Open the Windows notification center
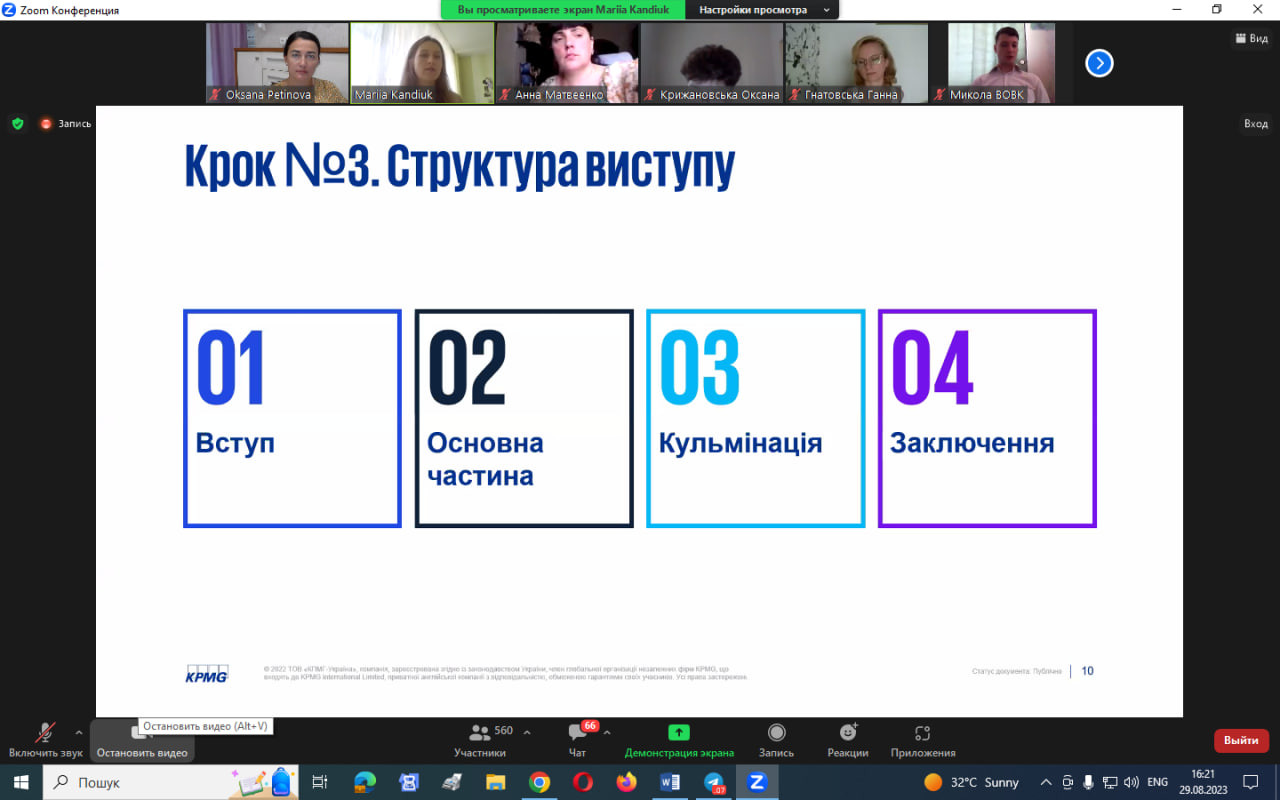Image resolution: width=1280 pixels, height=800 pixels. (1250, 782)
